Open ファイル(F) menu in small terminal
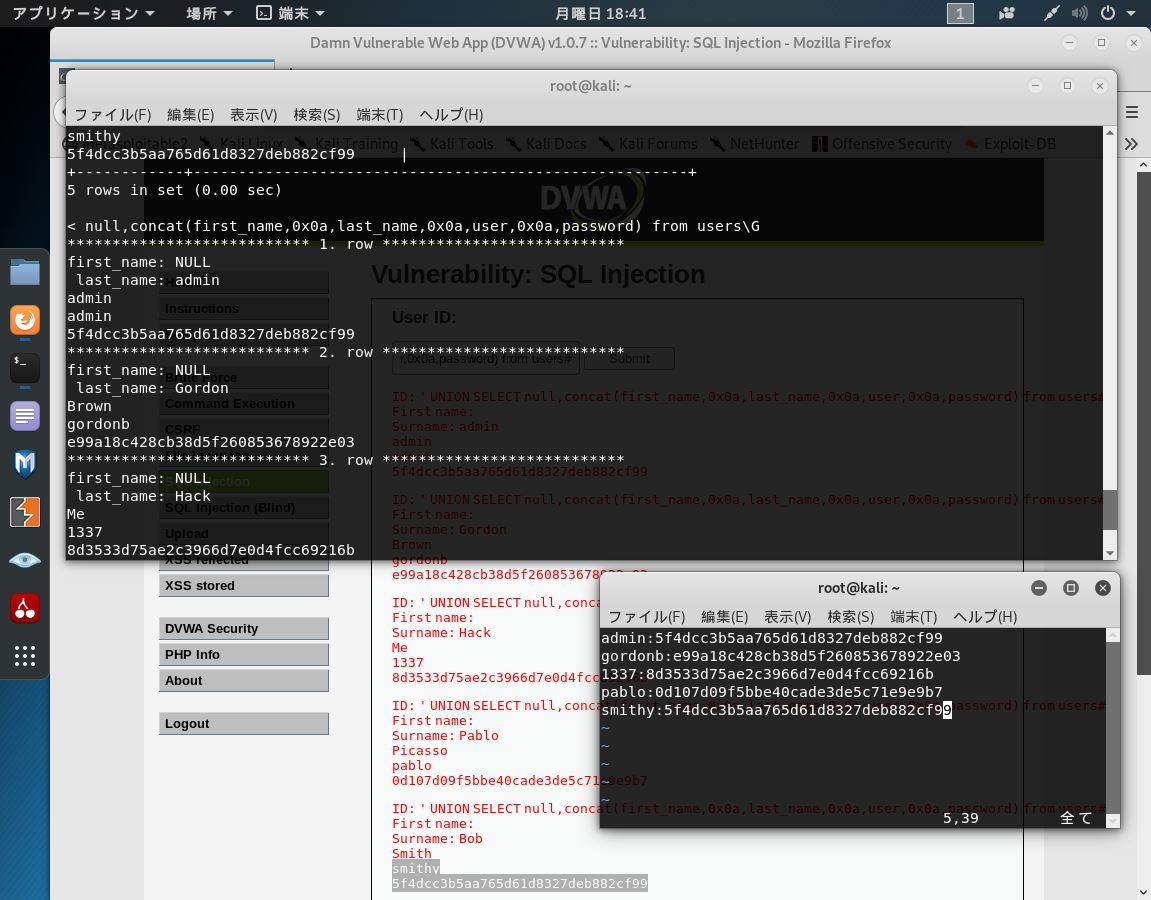Viewport: 1151px width, 900px height. pyautogui.click(x=647, y=617)
